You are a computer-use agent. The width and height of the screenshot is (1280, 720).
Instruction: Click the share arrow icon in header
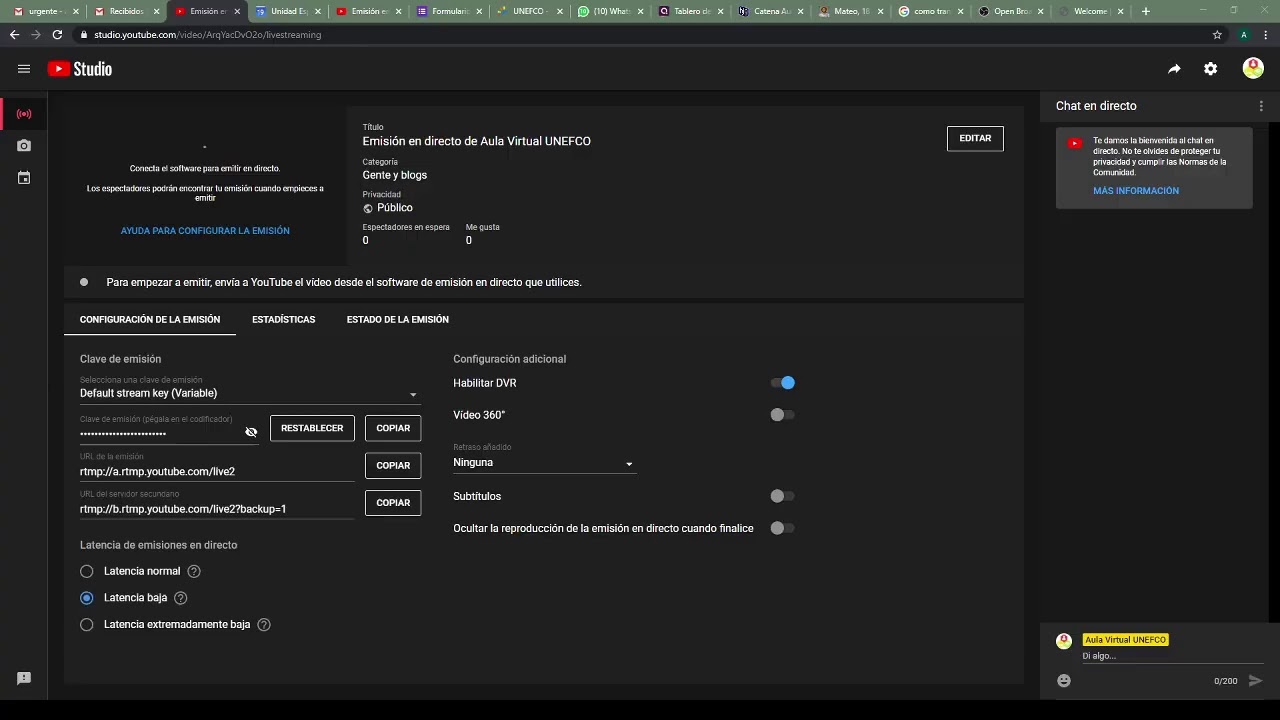click(1174, 69)
